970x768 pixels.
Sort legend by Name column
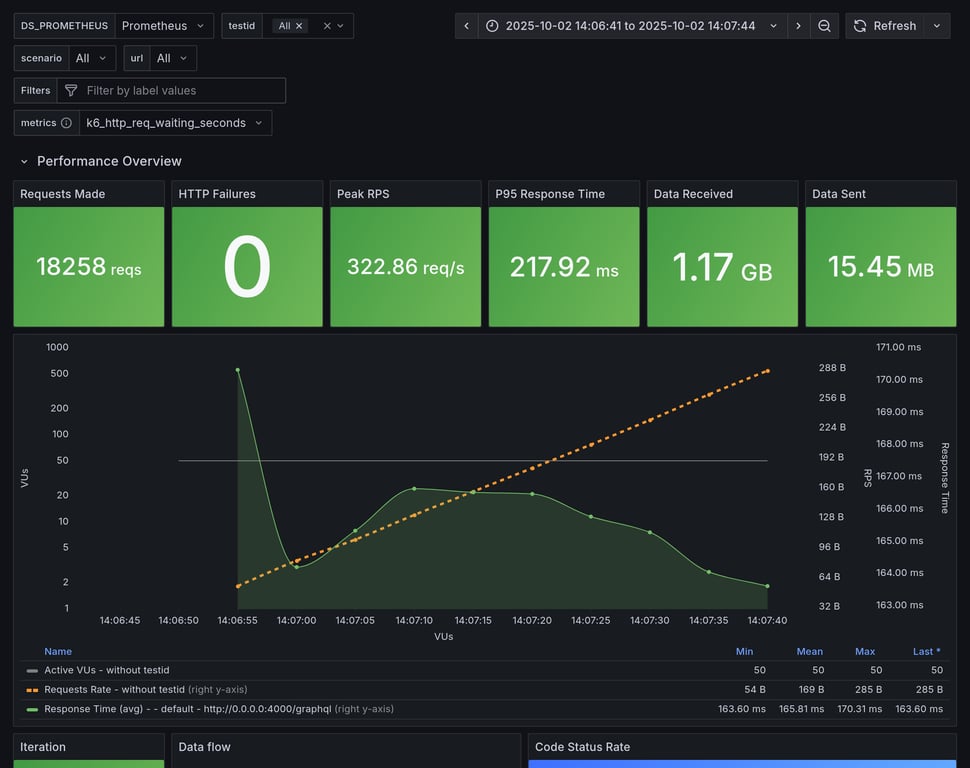tap(58, 651)
